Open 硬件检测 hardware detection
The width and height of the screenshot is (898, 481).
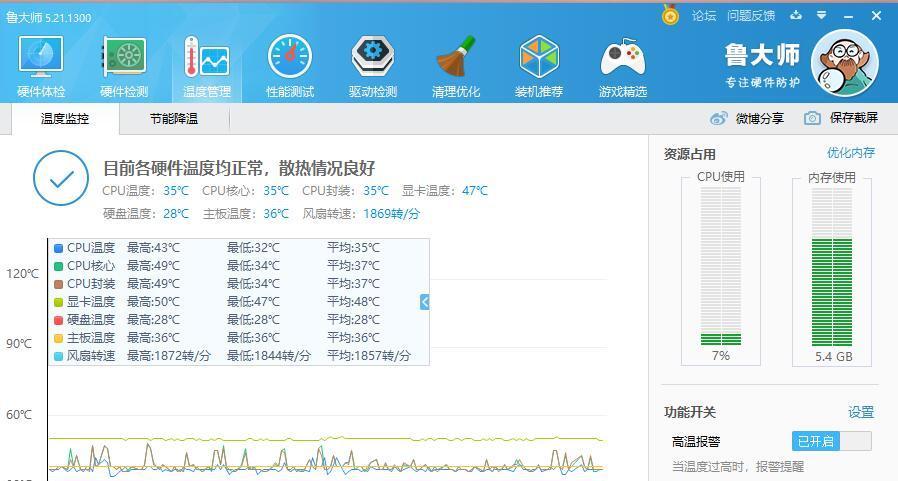[x=124, y=66]
